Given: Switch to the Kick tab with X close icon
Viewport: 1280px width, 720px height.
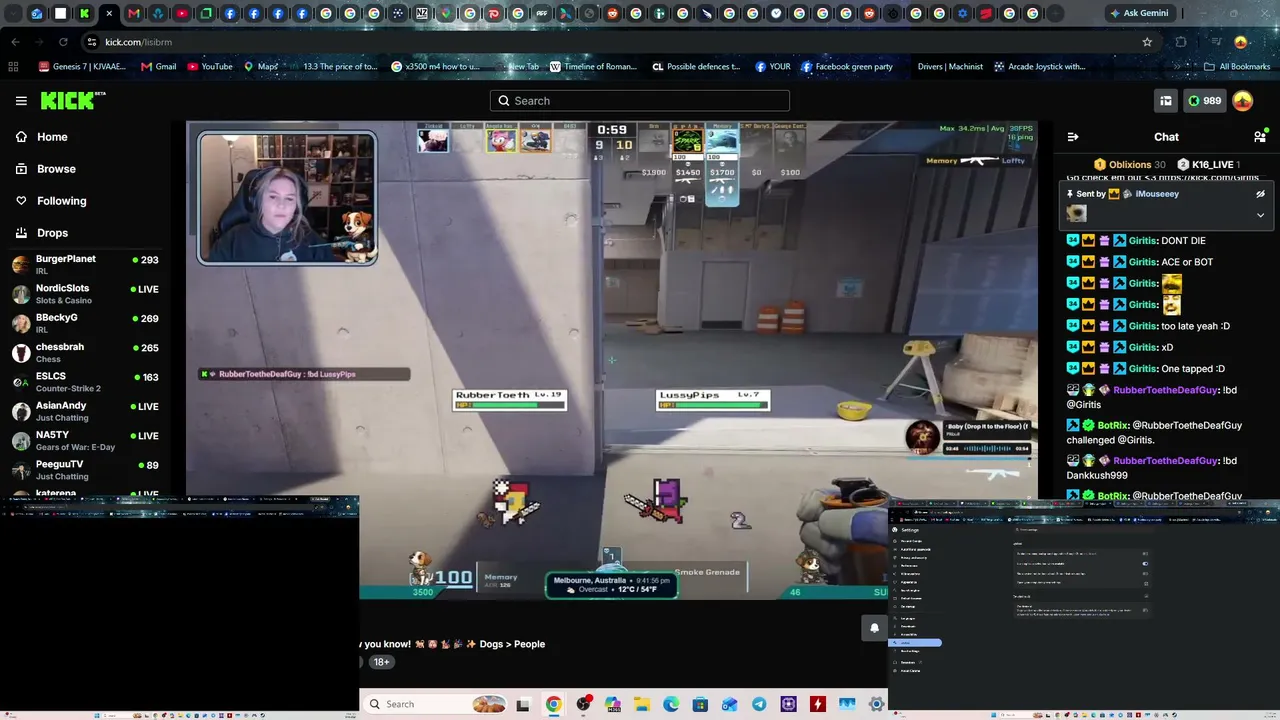Looking at the screenshot, I should click(x=109, y=14).
